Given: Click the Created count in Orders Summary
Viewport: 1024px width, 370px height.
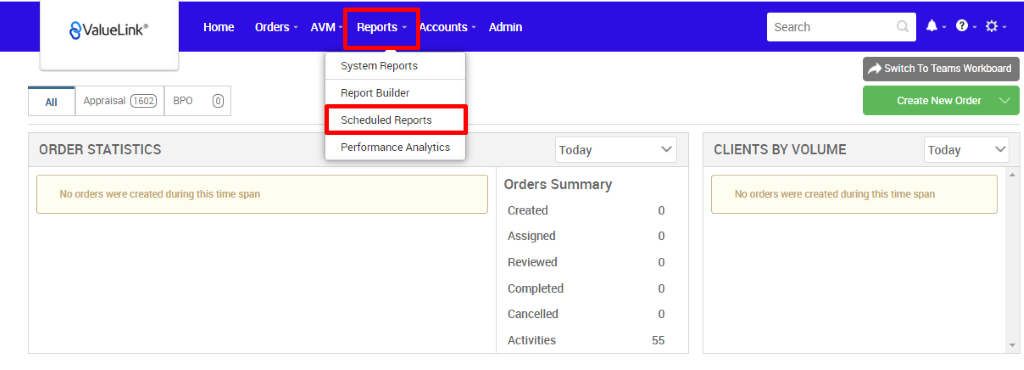Looking at the screenshot, I should (x=661, y=210).
